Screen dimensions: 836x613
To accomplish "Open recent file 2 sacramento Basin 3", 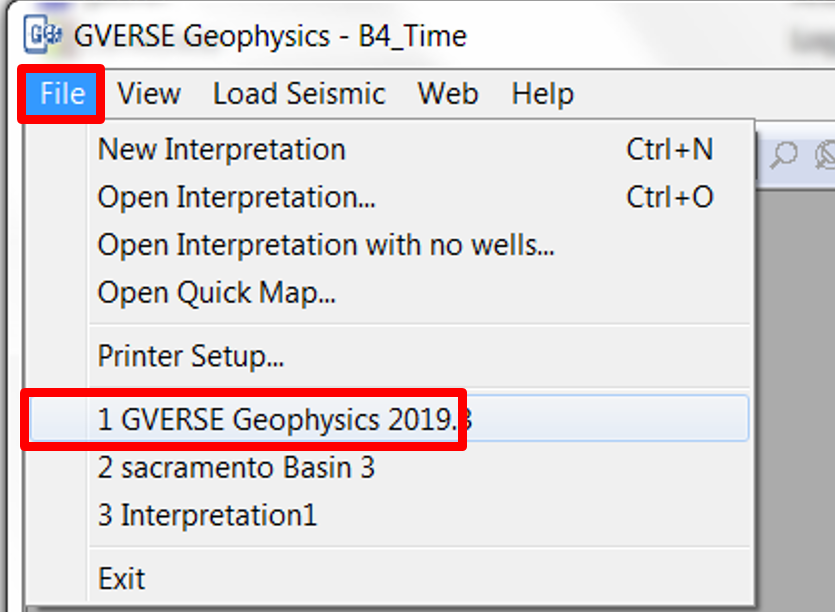I will [x=389, y=467].
